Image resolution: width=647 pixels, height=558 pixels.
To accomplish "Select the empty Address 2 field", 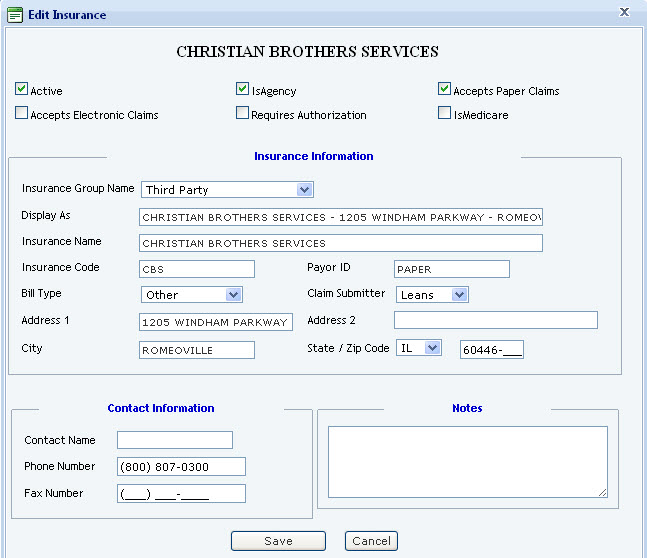I will (496, 320).
